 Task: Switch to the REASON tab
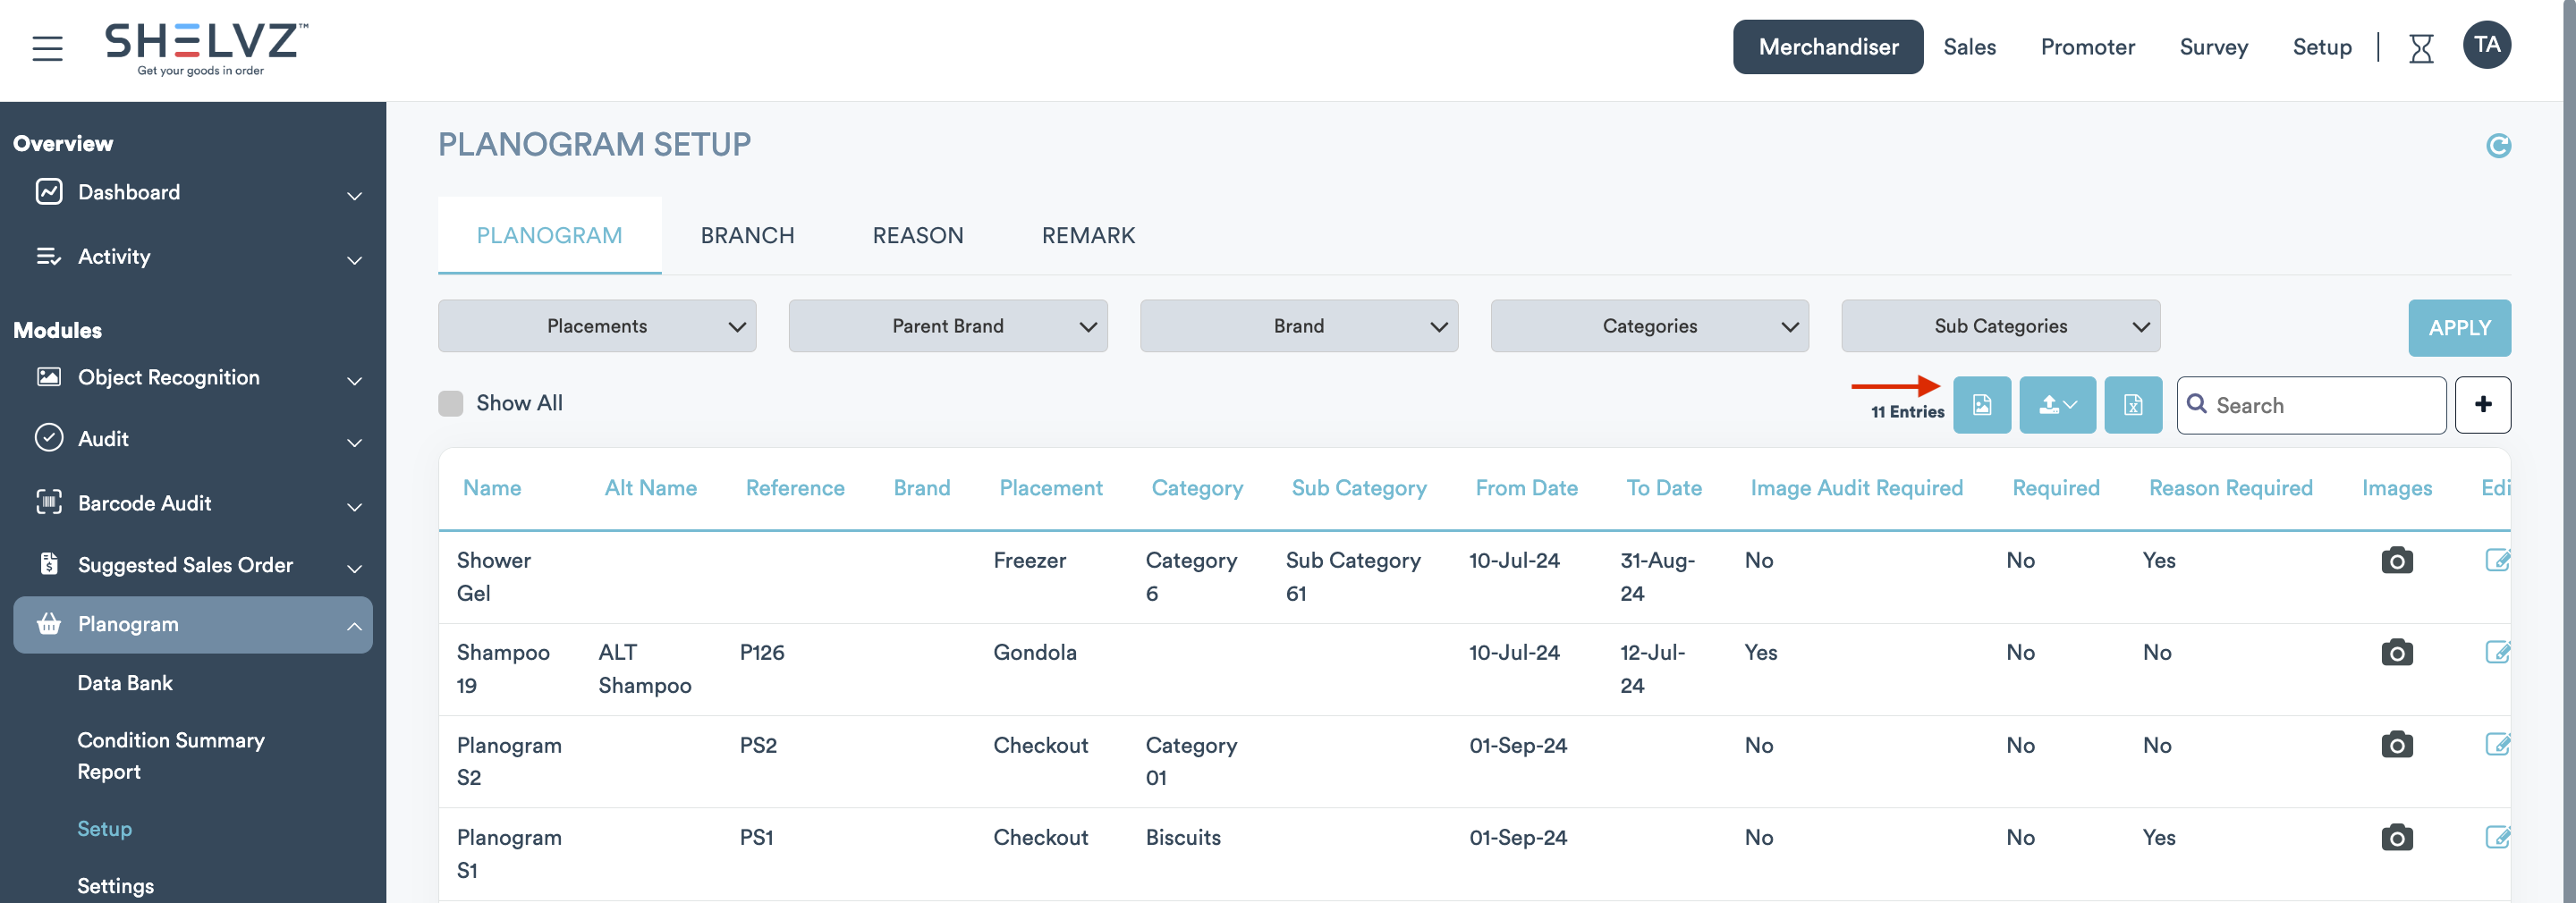917,236
